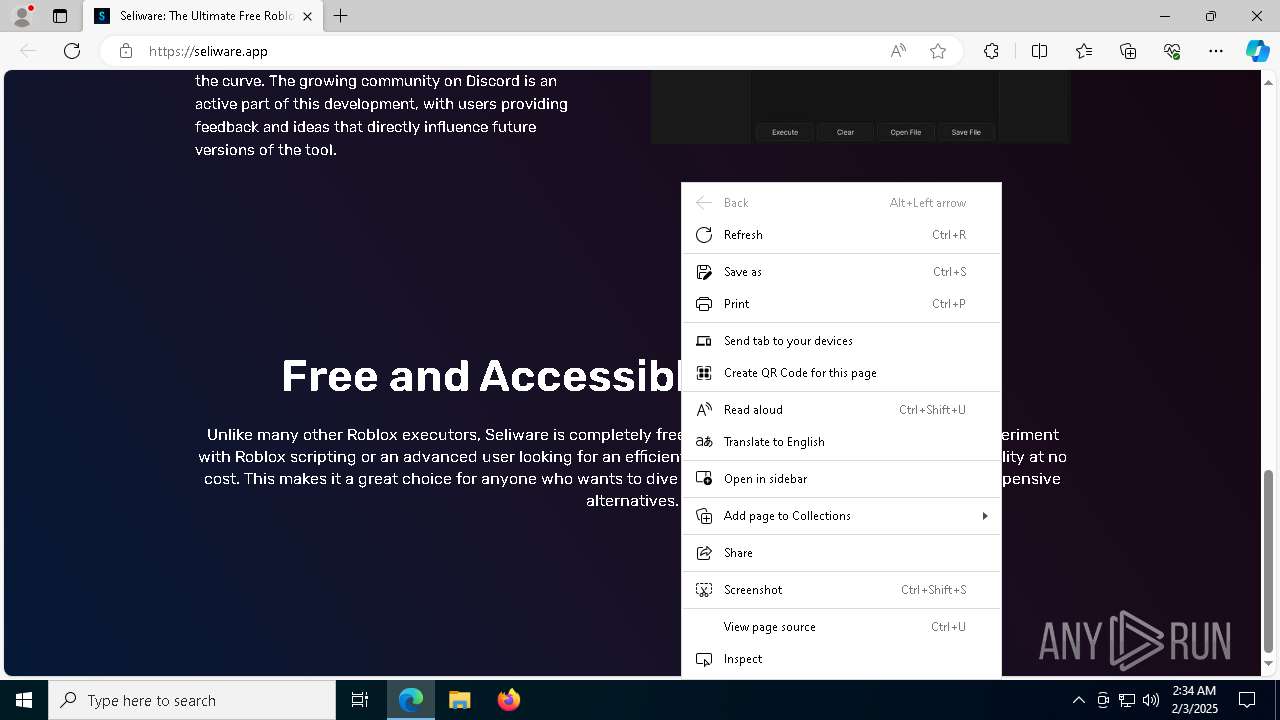1280x720 pixels.
Task: Open the clock showing 2:34 AM
Action: click(x=1194, y=700)
